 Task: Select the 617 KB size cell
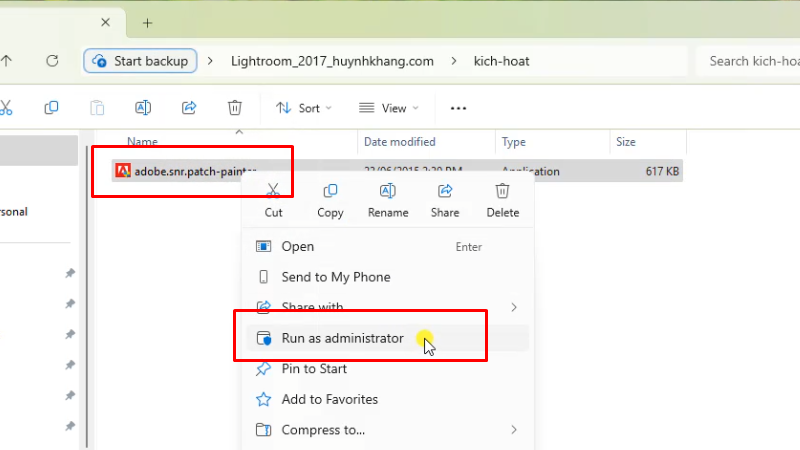point(662,171)
